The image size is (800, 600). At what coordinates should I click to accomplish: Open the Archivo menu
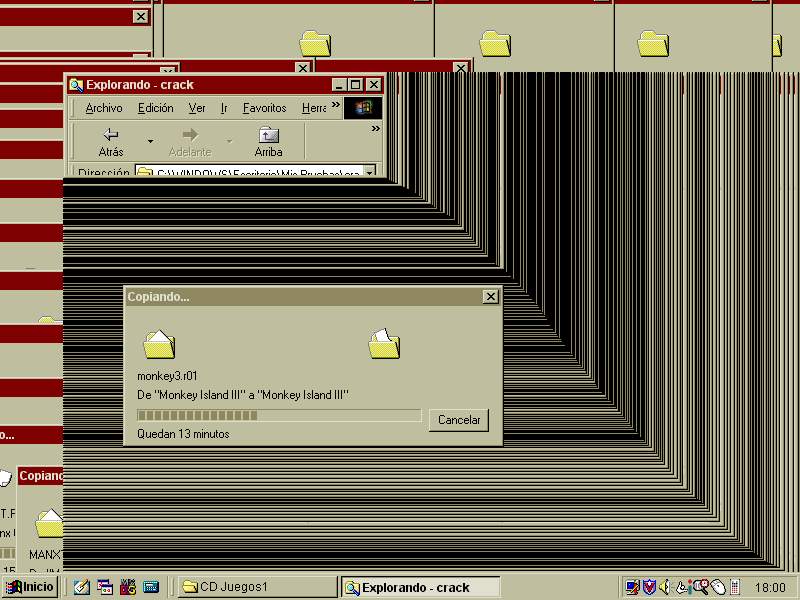(x=104, y=108)
